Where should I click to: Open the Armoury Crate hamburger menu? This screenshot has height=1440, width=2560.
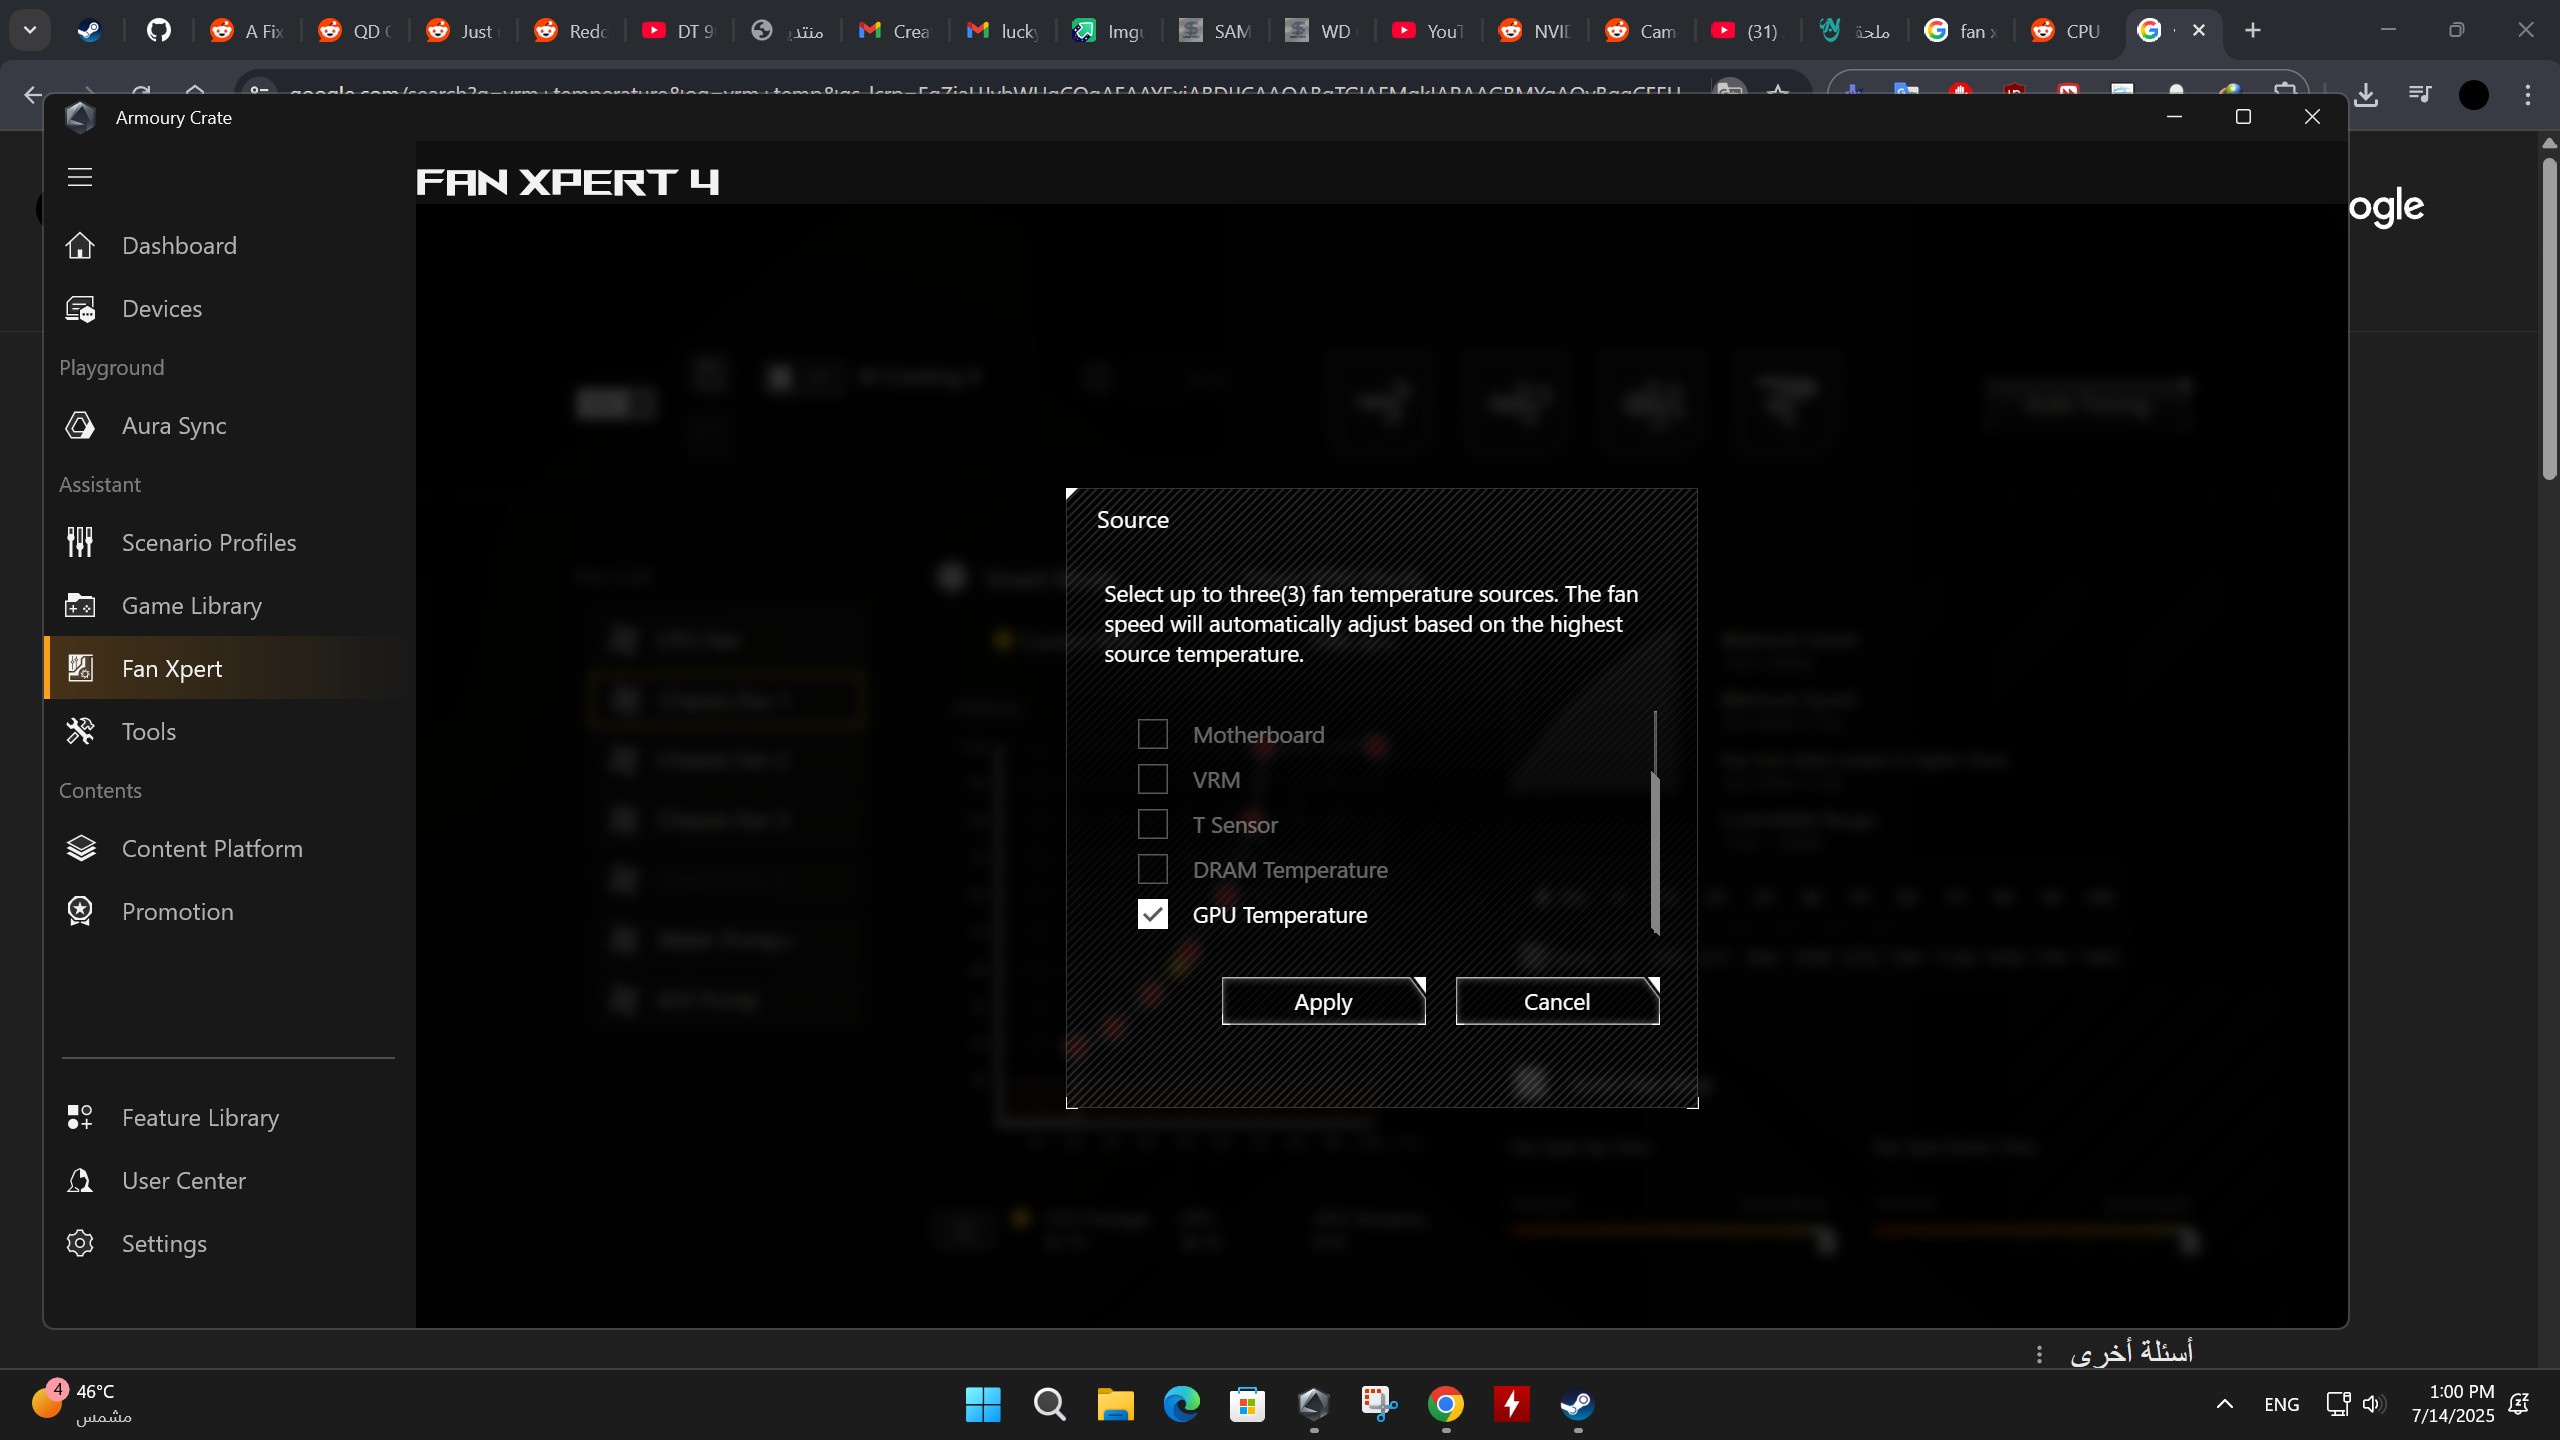pyautogui.click(x=80, y=177)
